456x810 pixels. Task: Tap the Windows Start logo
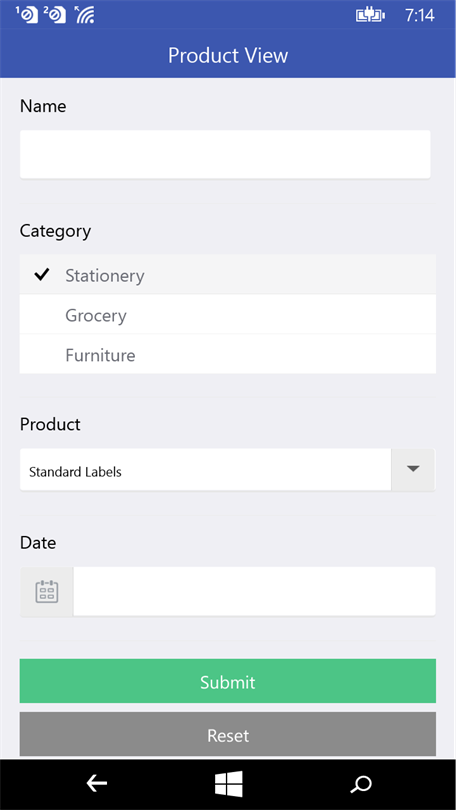tap(229, 784)
